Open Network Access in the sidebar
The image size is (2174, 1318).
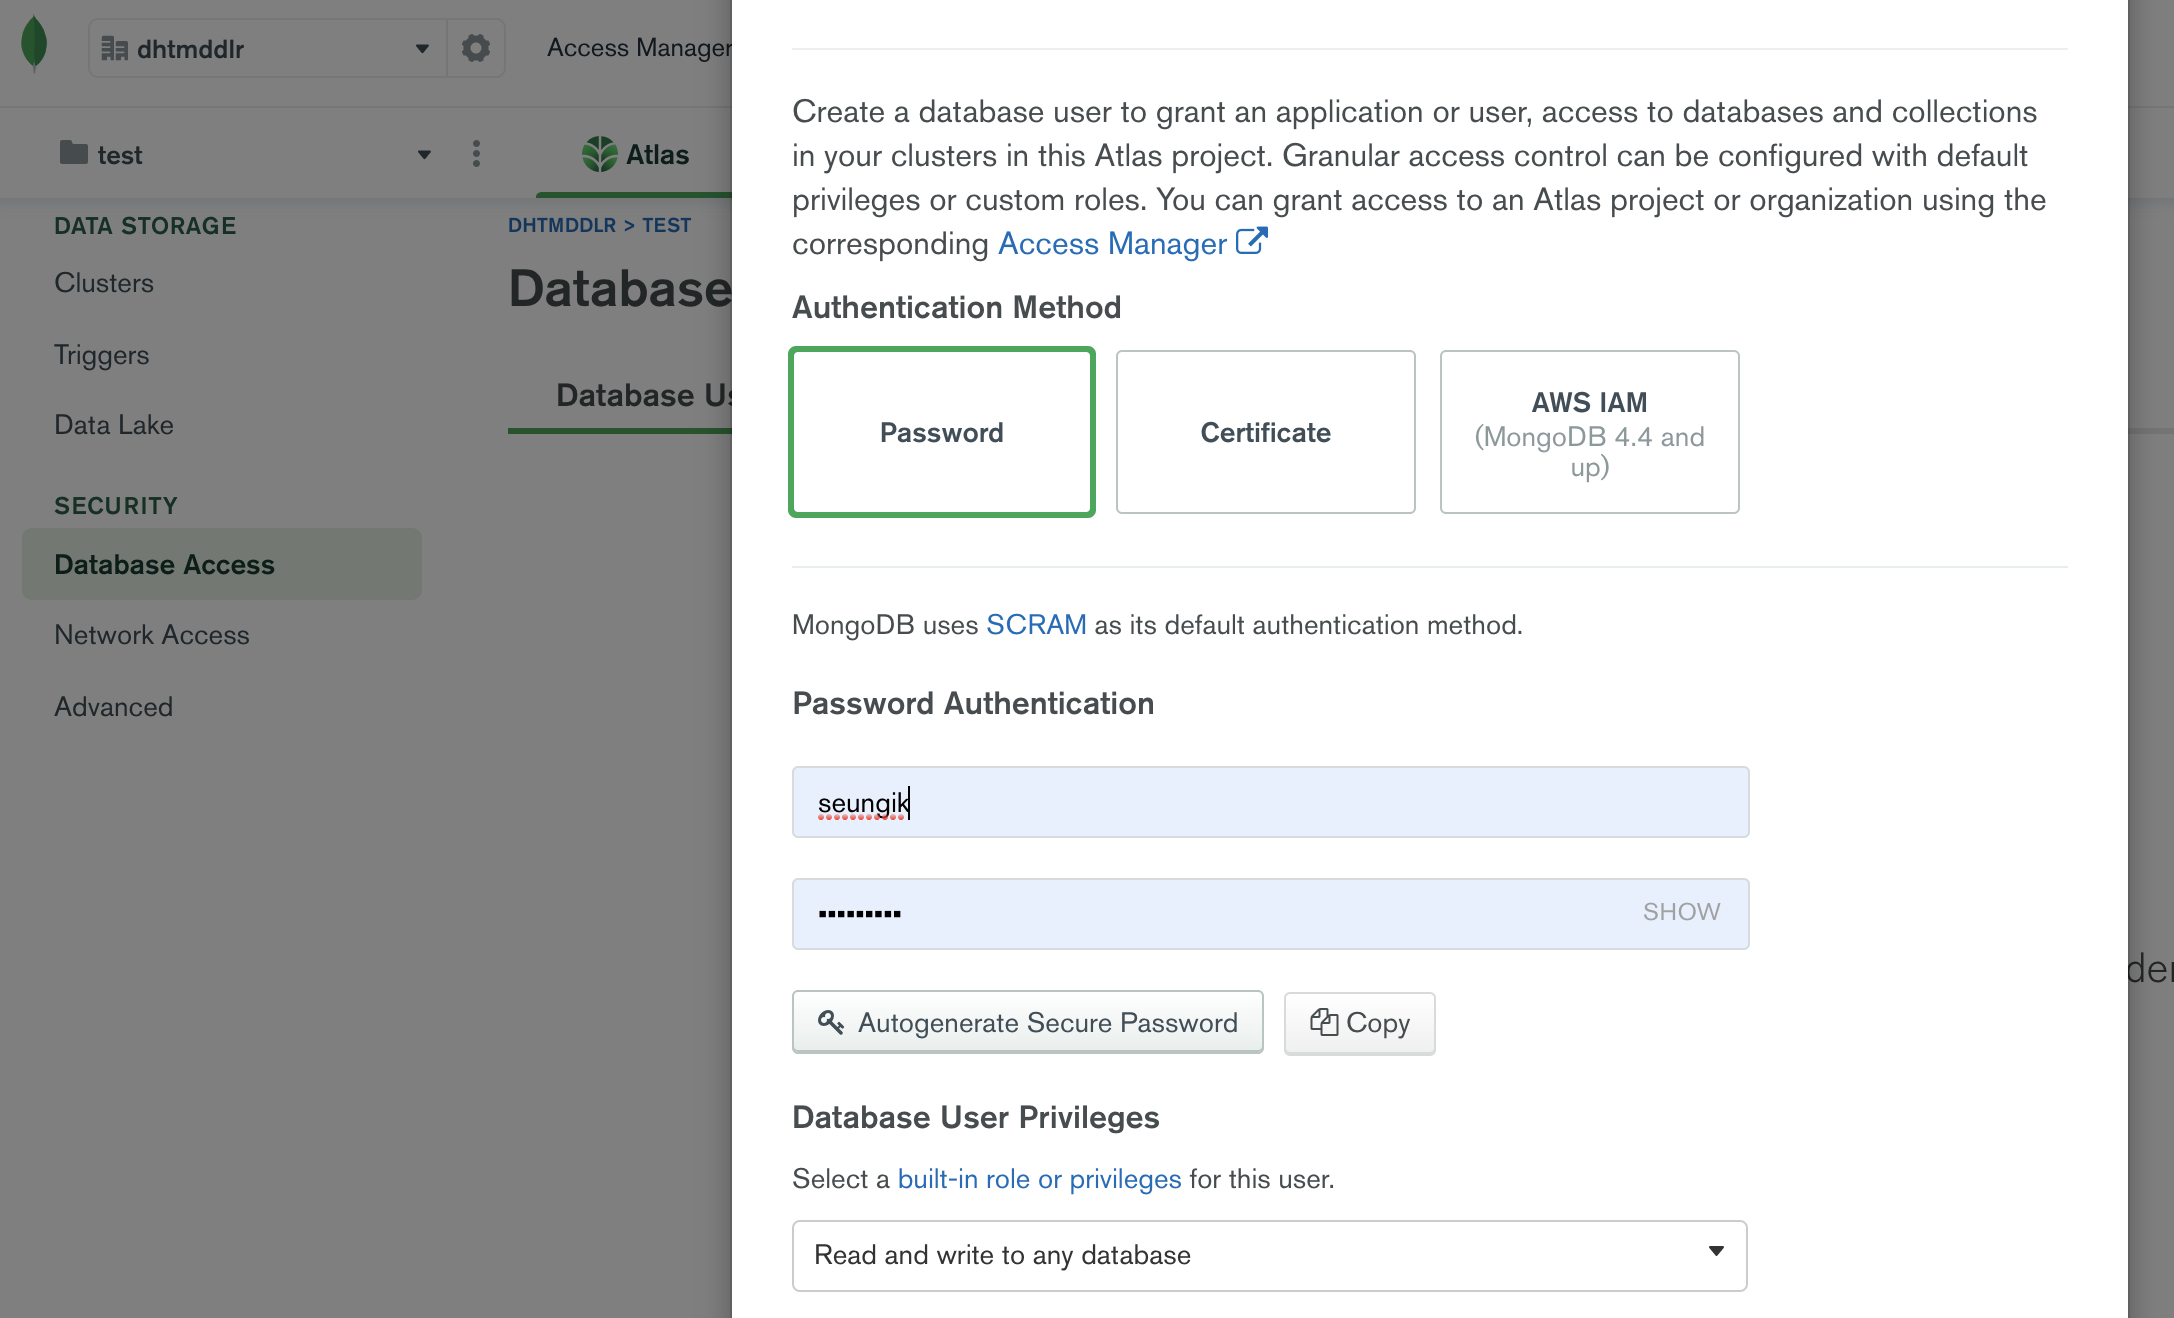coord(152,635)
